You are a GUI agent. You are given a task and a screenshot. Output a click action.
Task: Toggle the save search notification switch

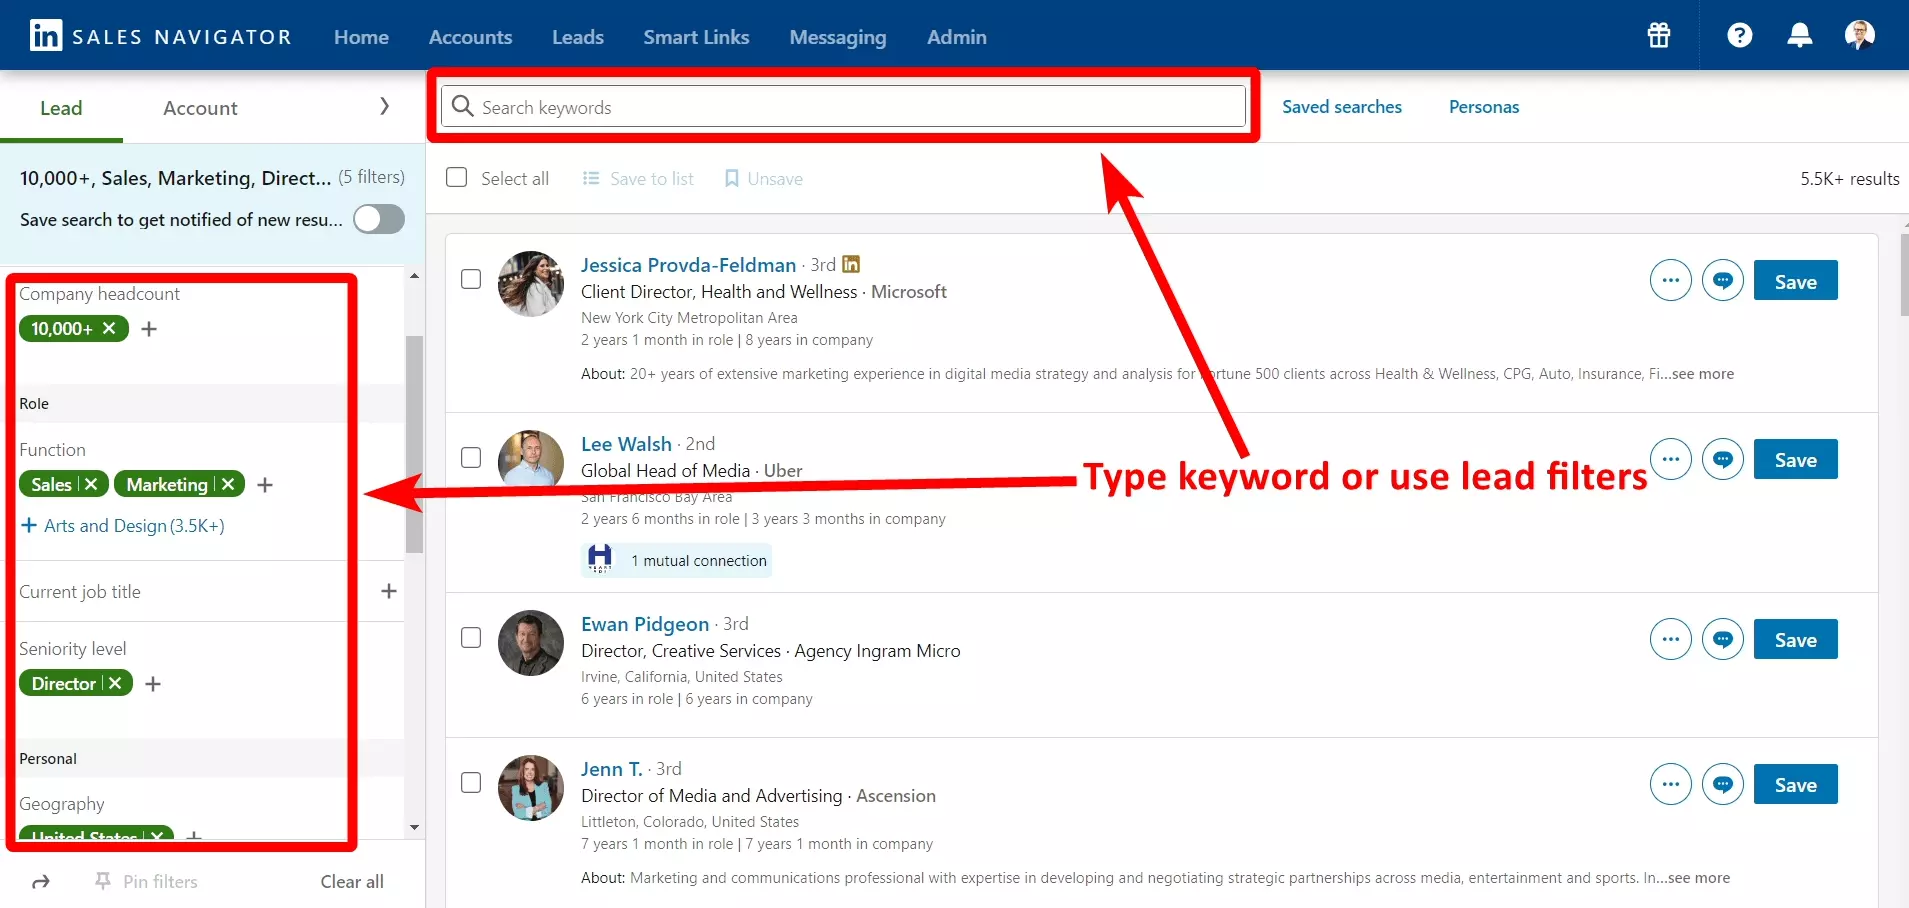click(379, 220)
